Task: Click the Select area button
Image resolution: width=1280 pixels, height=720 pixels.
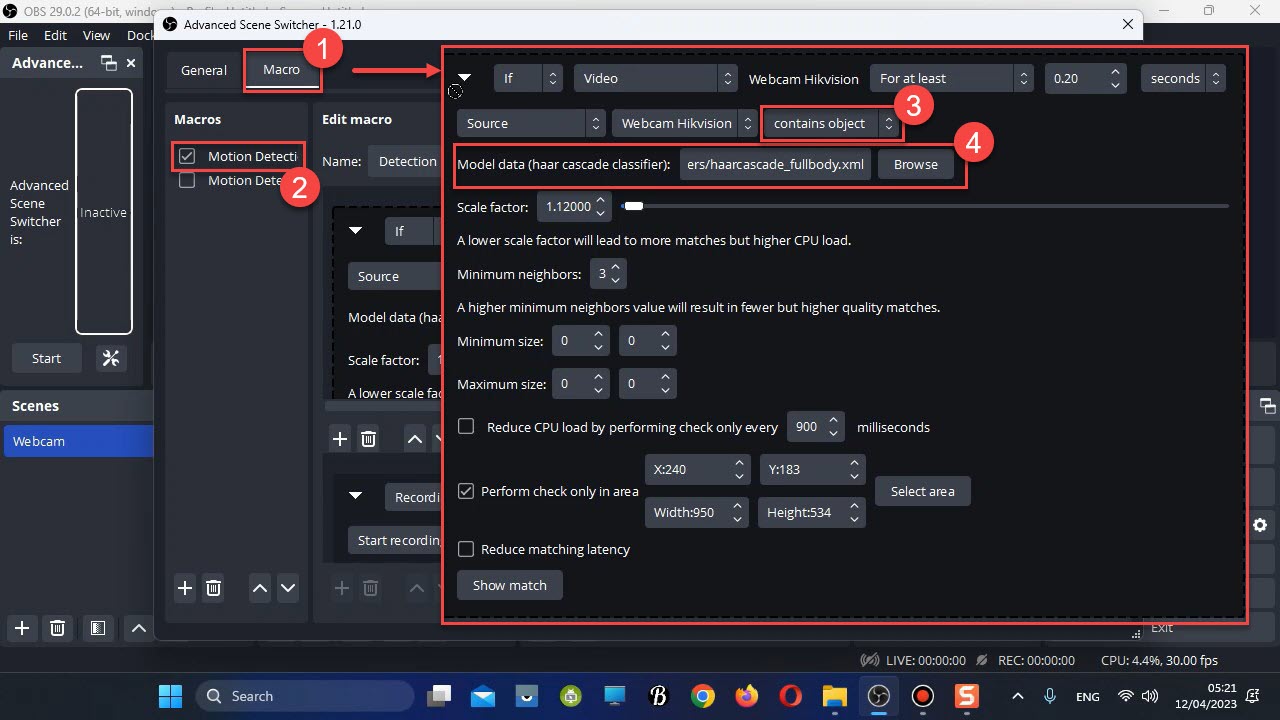Action: pyautogui.click(x=922, y=491)
